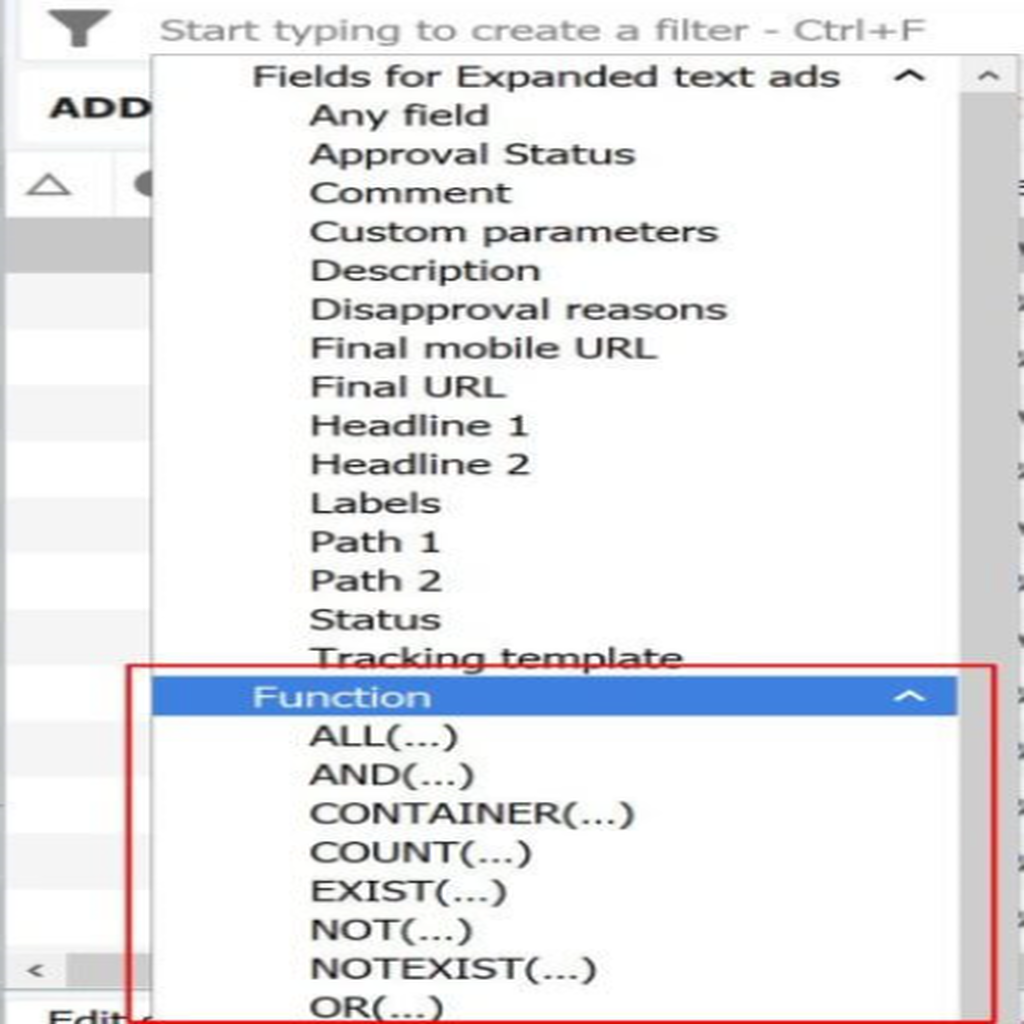Collapse the Function group chevron
The height and width of the screenshot is (1024, 1024).
[x=909, y=697]
